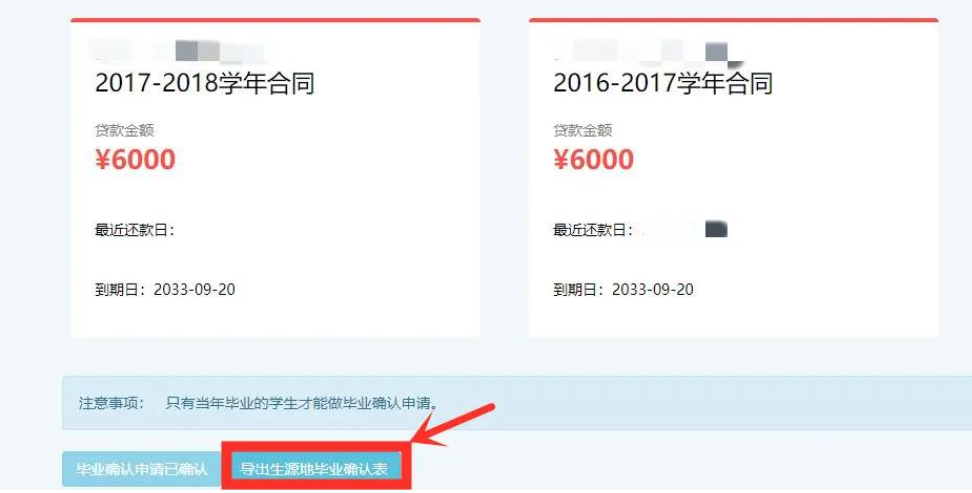Click the graduation confirmation notice text
The width and height of the screenshot is (972, 493).
(303, 403)
